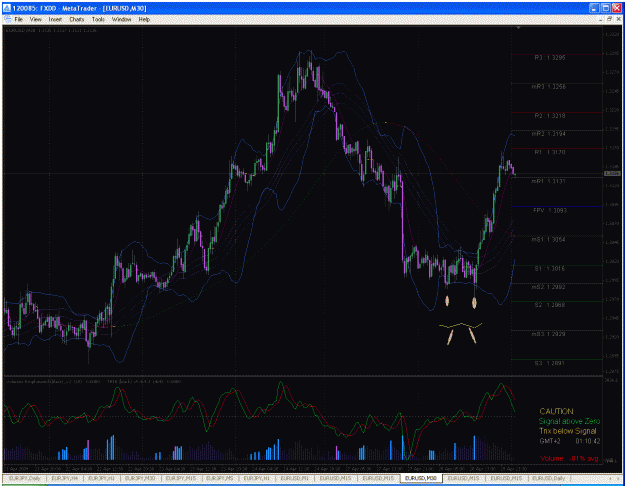The height and width of the screenshot is (486, 625).
Task: Open the Insert menu
Action: 55,19
